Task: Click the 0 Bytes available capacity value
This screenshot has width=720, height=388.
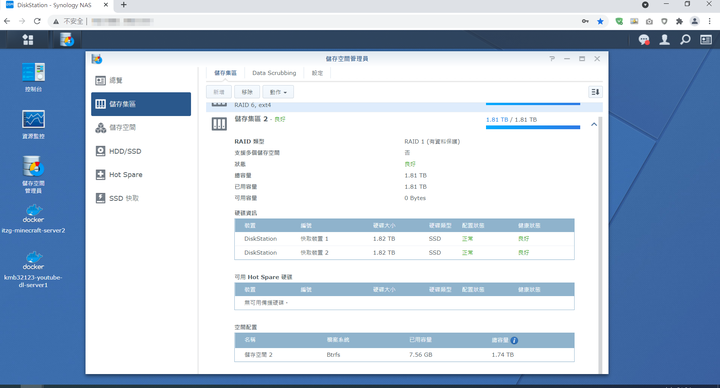Action: coord(415,198)
